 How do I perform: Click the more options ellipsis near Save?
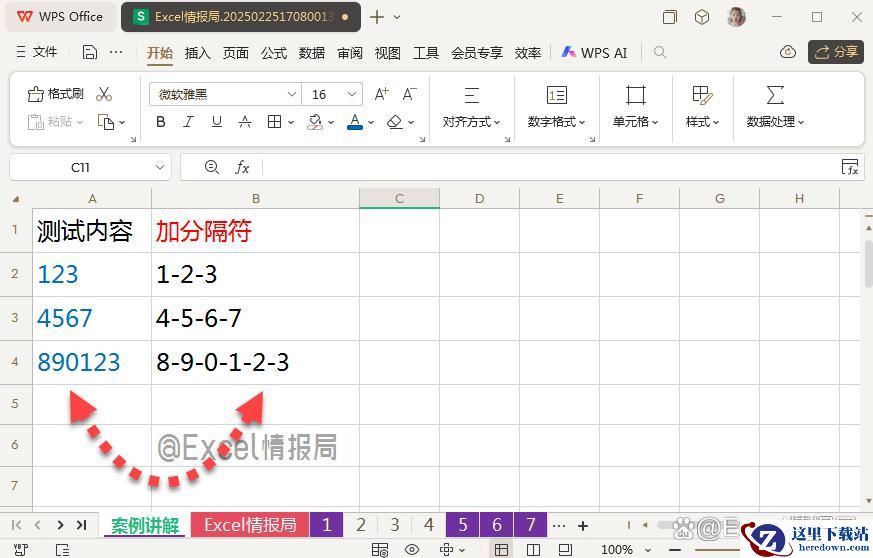[x=116, y=52]
